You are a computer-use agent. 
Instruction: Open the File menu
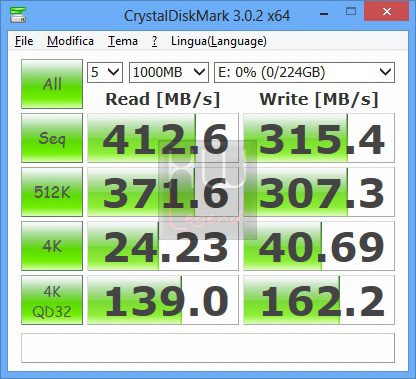tap(24, 41)
